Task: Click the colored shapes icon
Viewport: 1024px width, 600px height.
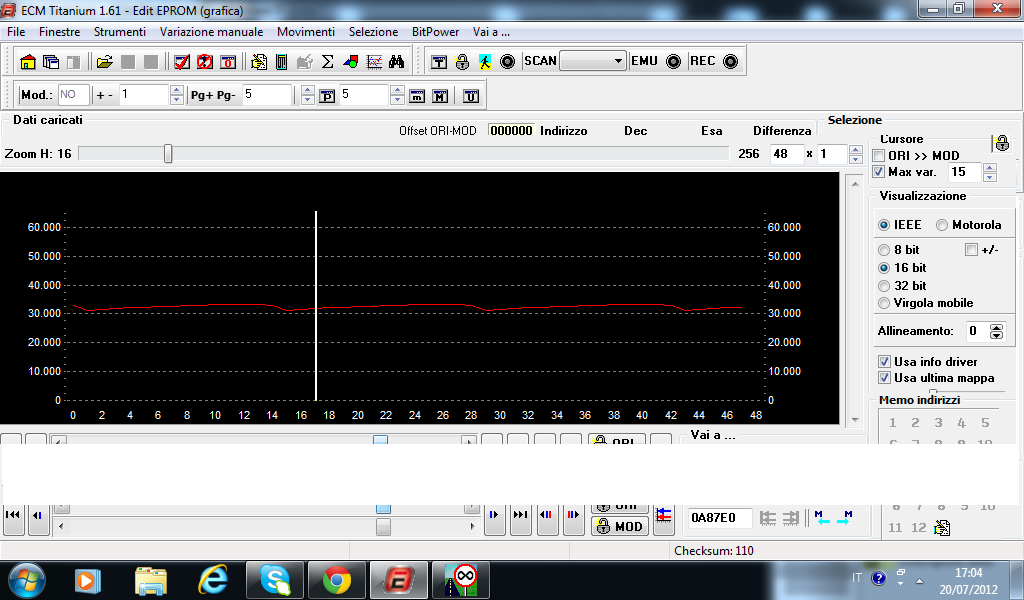Action: tap(351, 62)
